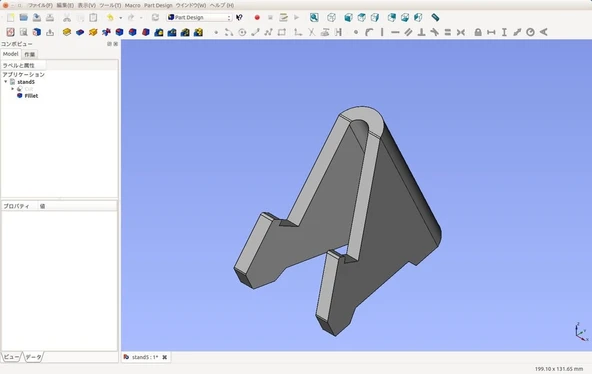Image resolution: width=592 pixels, height=374 pixels.
Task: Open the measure distance ruler tool
Action: pyautogui.click(x=435, y=17)
